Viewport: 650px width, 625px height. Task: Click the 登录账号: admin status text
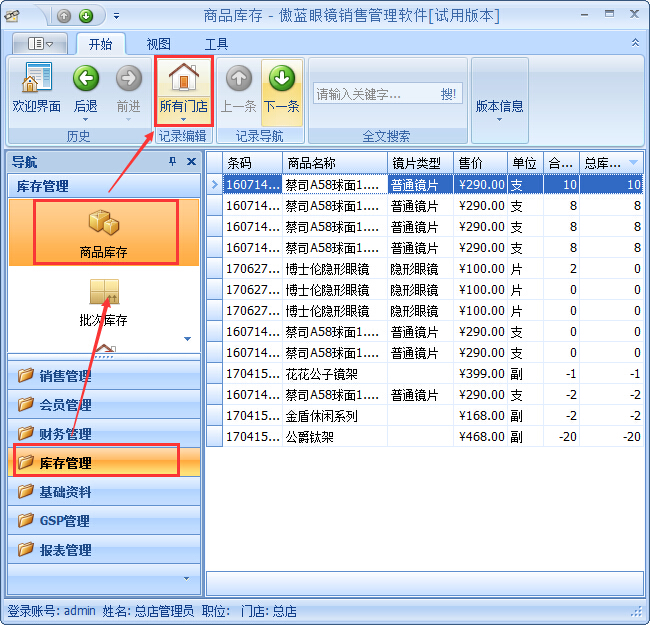pyautogui.click(x=51, y=611)
